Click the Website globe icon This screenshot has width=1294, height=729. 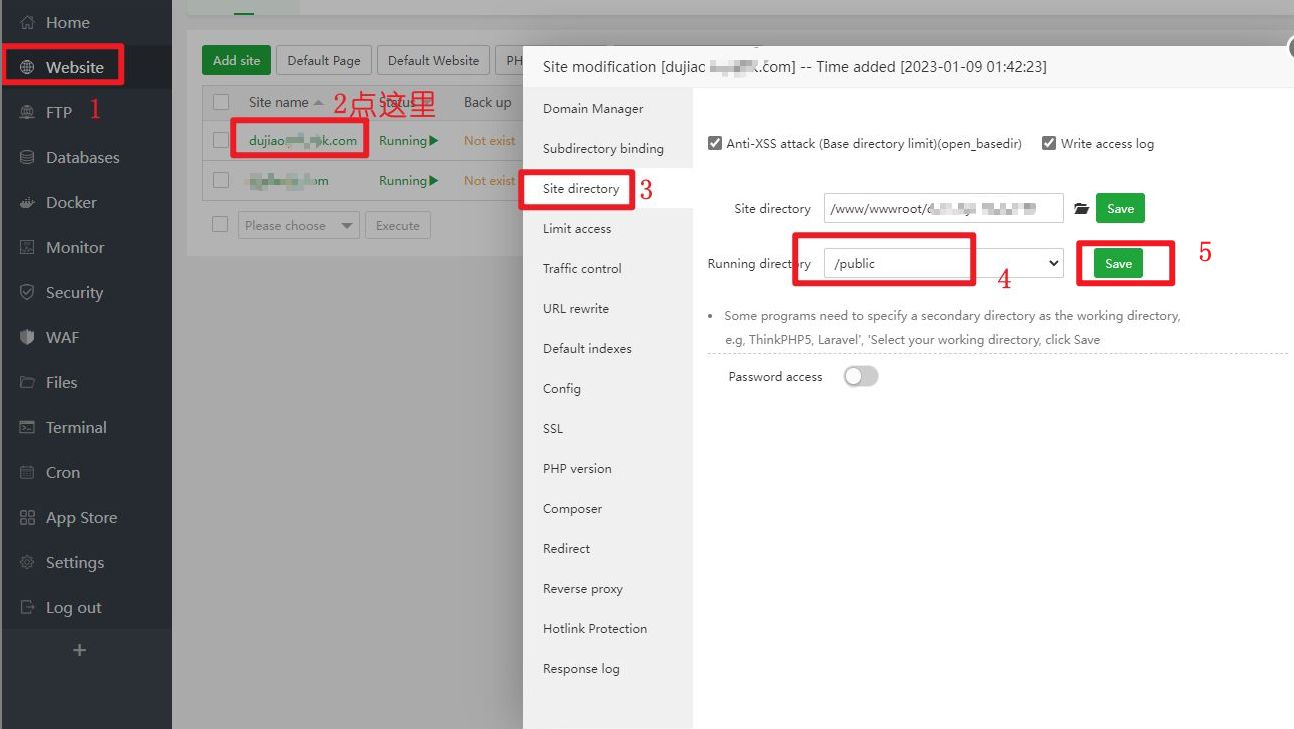27,67
